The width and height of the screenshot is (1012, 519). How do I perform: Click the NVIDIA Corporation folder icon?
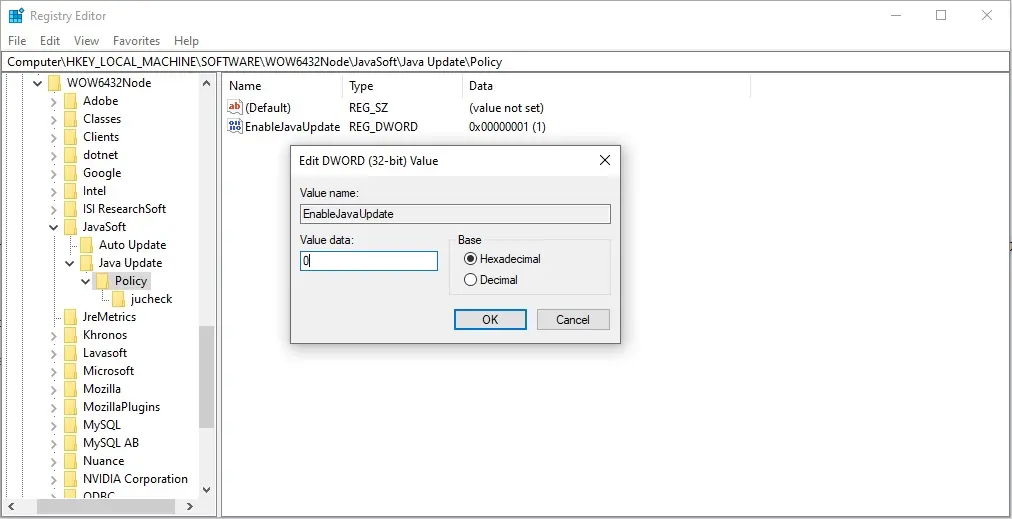70,479
